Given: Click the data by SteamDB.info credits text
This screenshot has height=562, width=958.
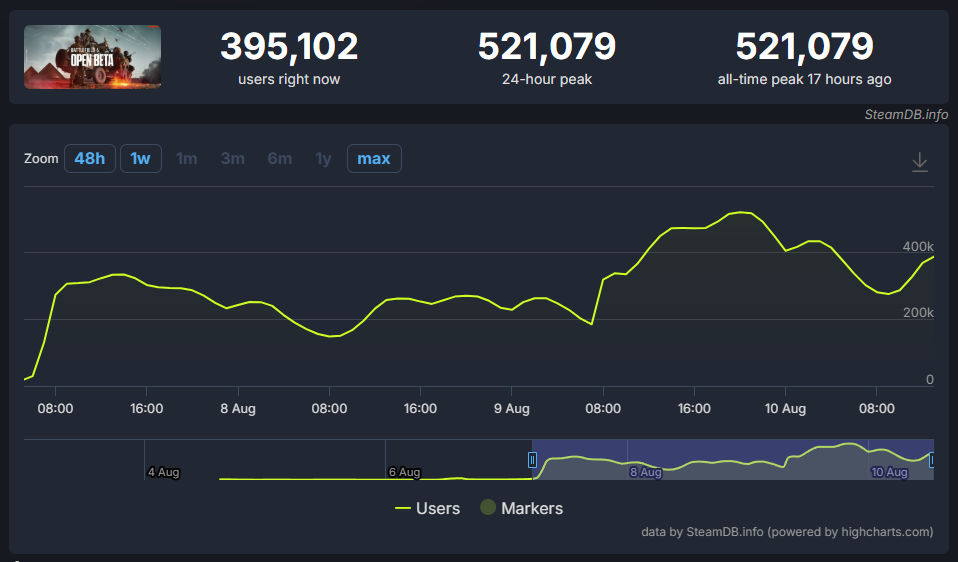Looking at the screenshot, I should (787, 531).
